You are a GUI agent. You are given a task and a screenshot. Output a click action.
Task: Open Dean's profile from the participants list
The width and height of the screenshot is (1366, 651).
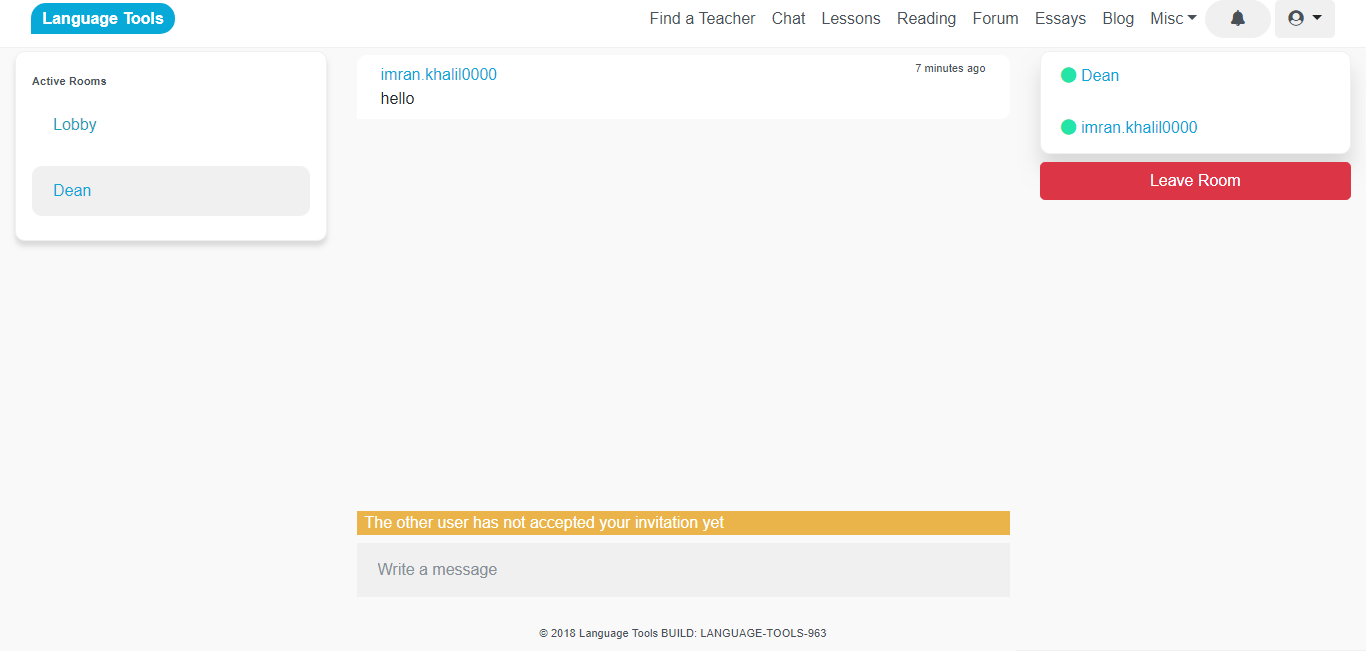coord(1100,76)
